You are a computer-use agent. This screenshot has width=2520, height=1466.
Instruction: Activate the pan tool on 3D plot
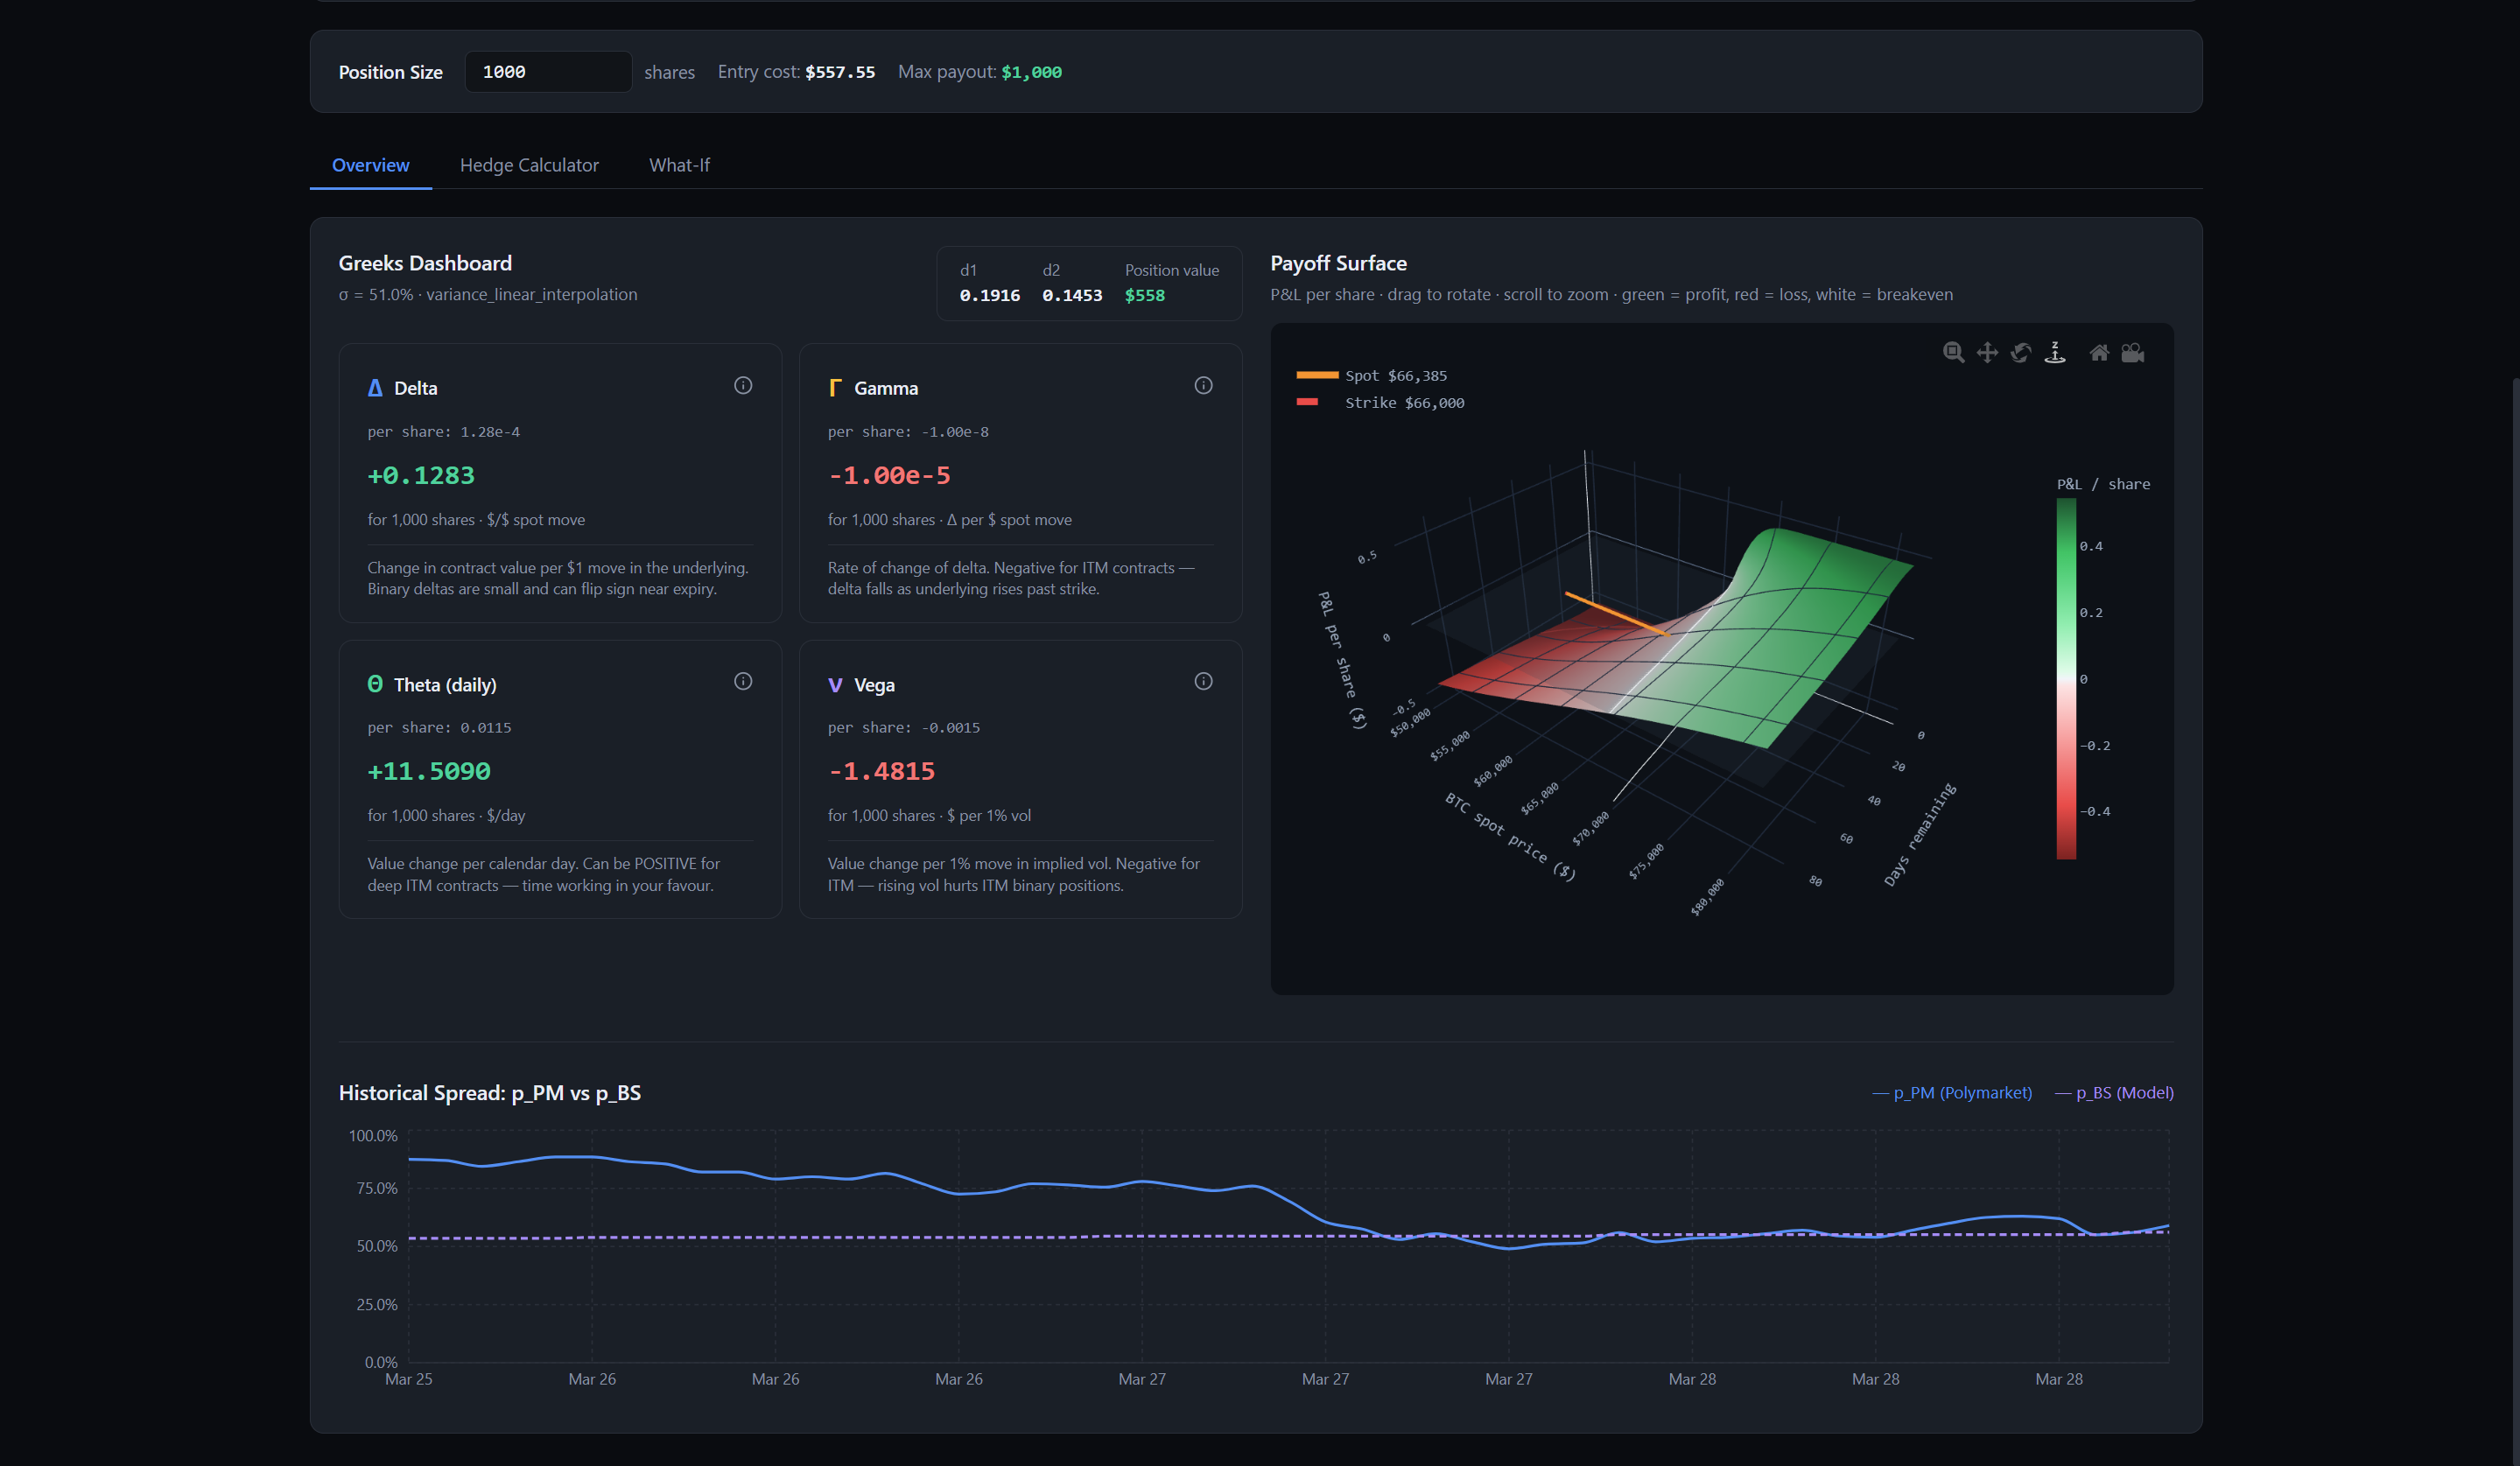[x=1987, y=352]
